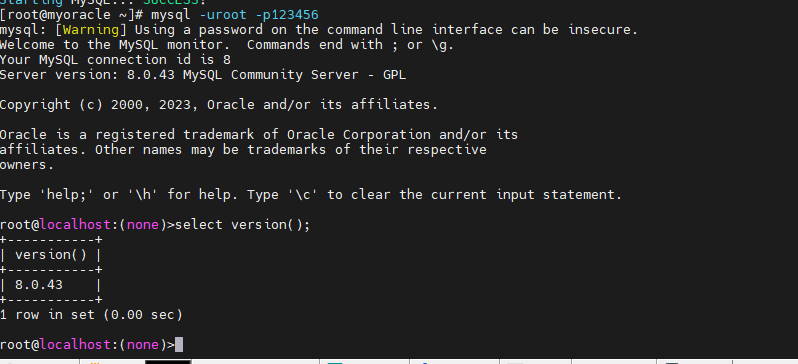Click the teal icon taskbar item
798x364 pixels.
coord(335,362)
